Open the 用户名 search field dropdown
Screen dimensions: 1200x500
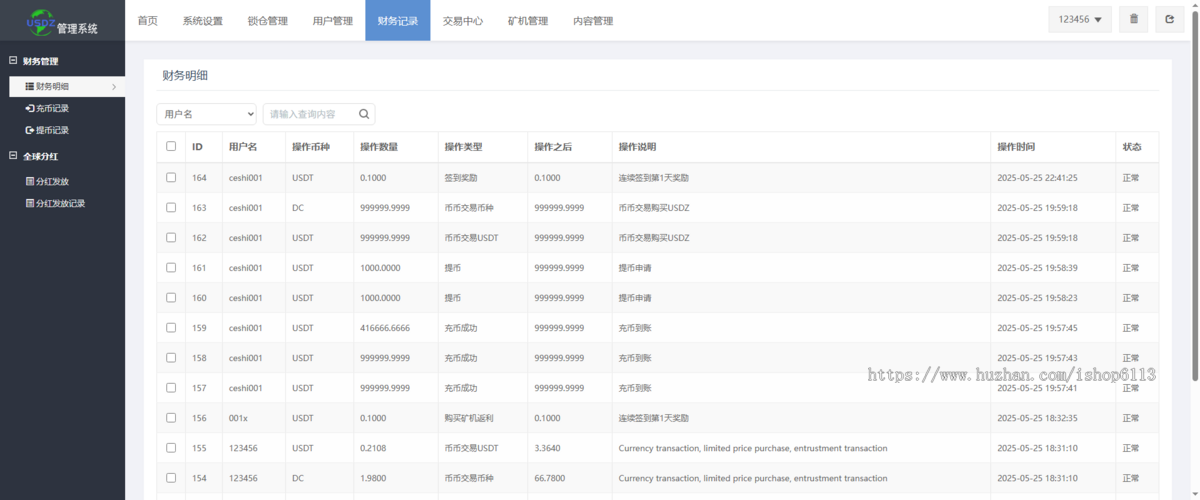[x=206, y=114]
